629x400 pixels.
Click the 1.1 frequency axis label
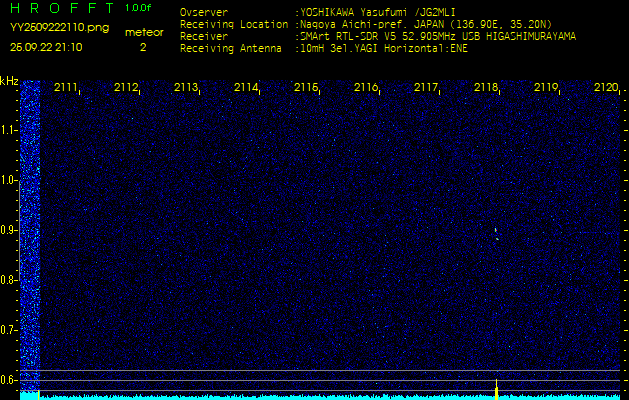[9, 130]
